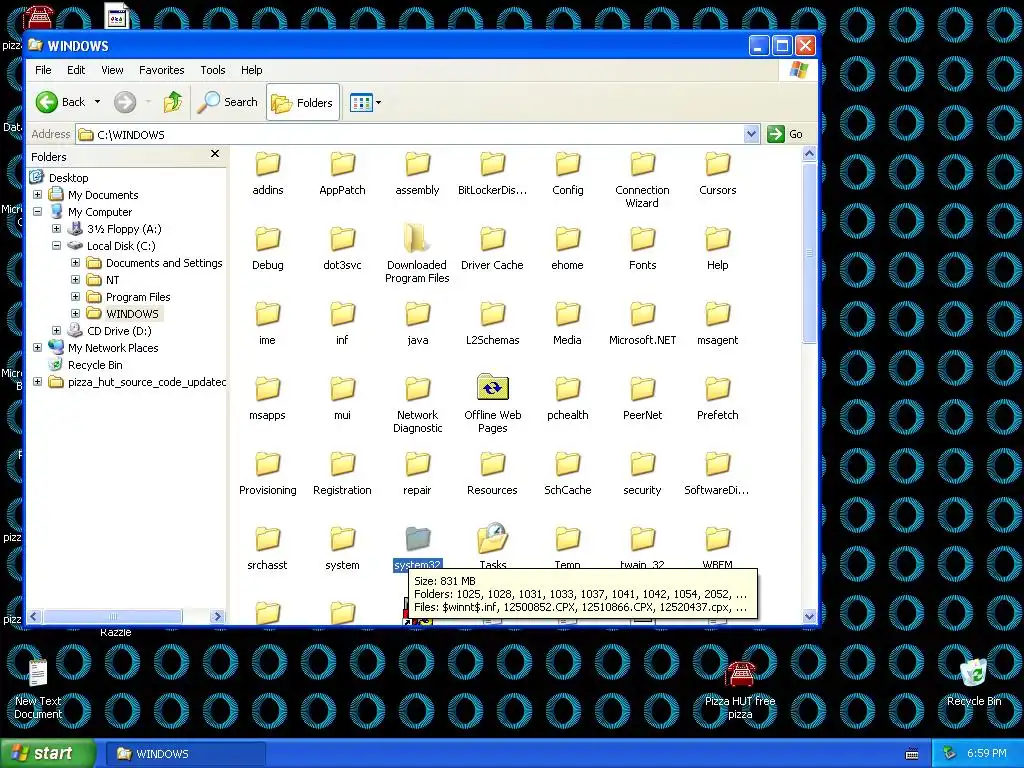Expand My Documents tree node
The height and width of the screenshot is (768, 1024).
click(37, 195)
